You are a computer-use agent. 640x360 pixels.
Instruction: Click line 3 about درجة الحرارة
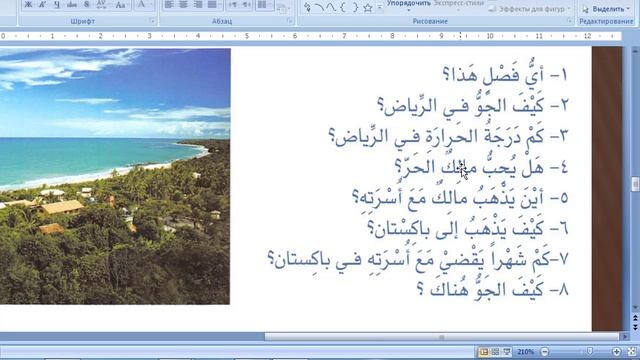(x=448, y=136)
